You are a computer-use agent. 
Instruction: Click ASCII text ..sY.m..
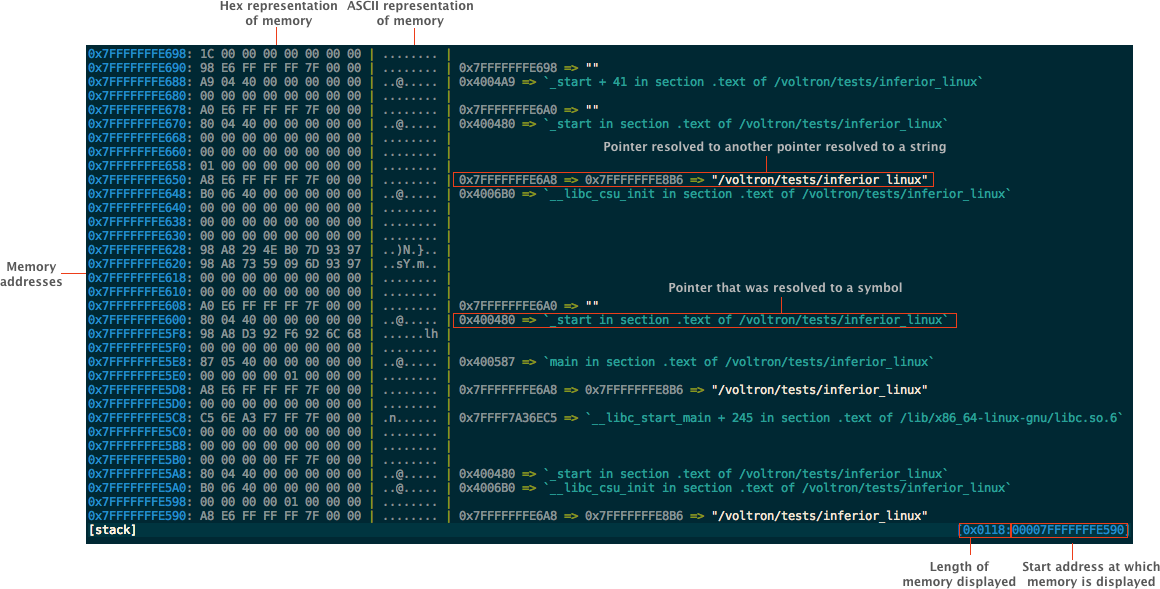coord(410,264)
